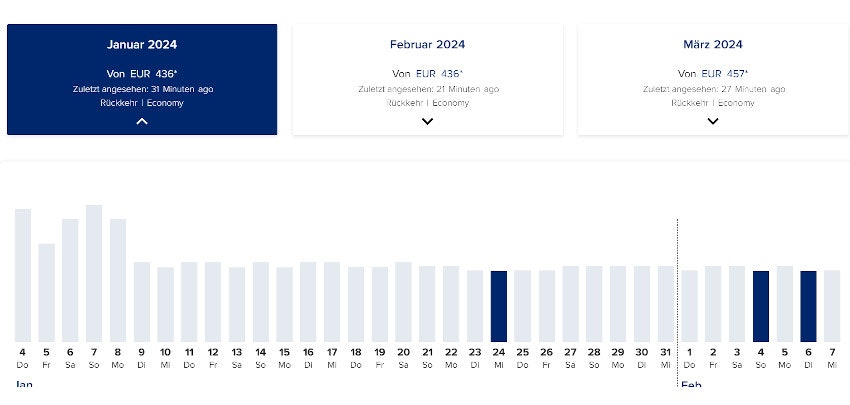The image size is (850, 405).
Task: Expand the März 2024 chevron arrow
Action: [x=713, y=121]
